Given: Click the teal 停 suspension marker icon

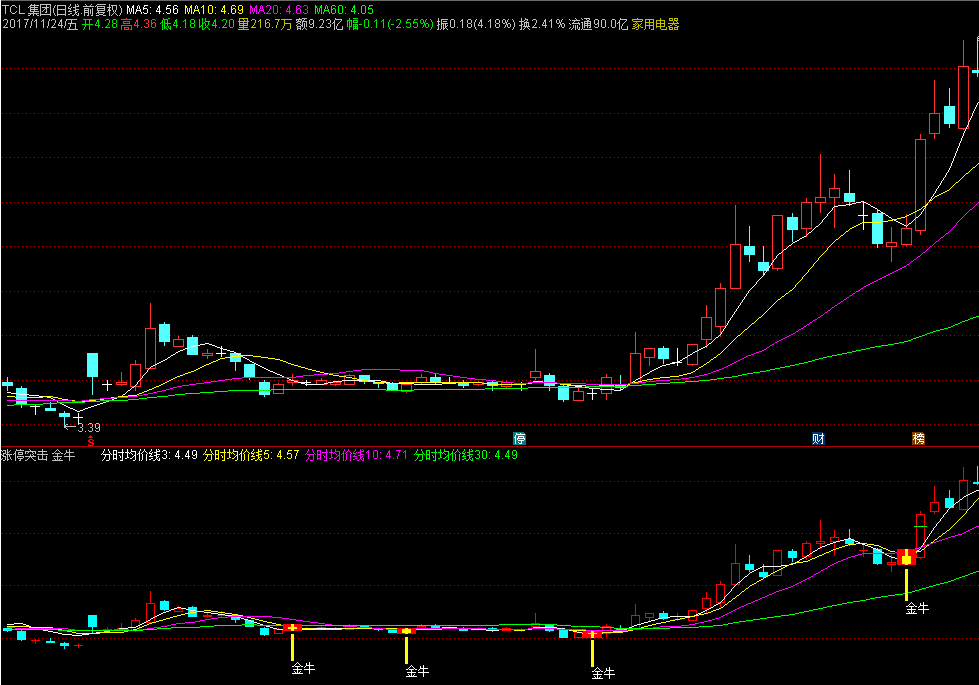Looking at the screenshot, I should [519, 438].
